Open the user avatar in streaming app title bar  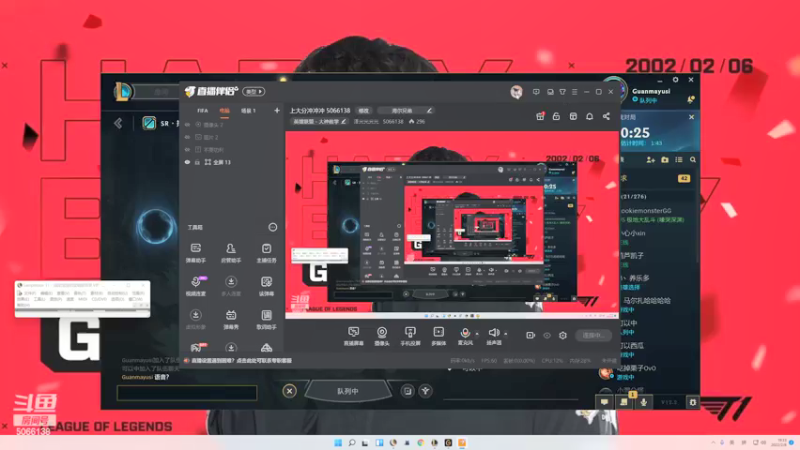coord(516,92)
